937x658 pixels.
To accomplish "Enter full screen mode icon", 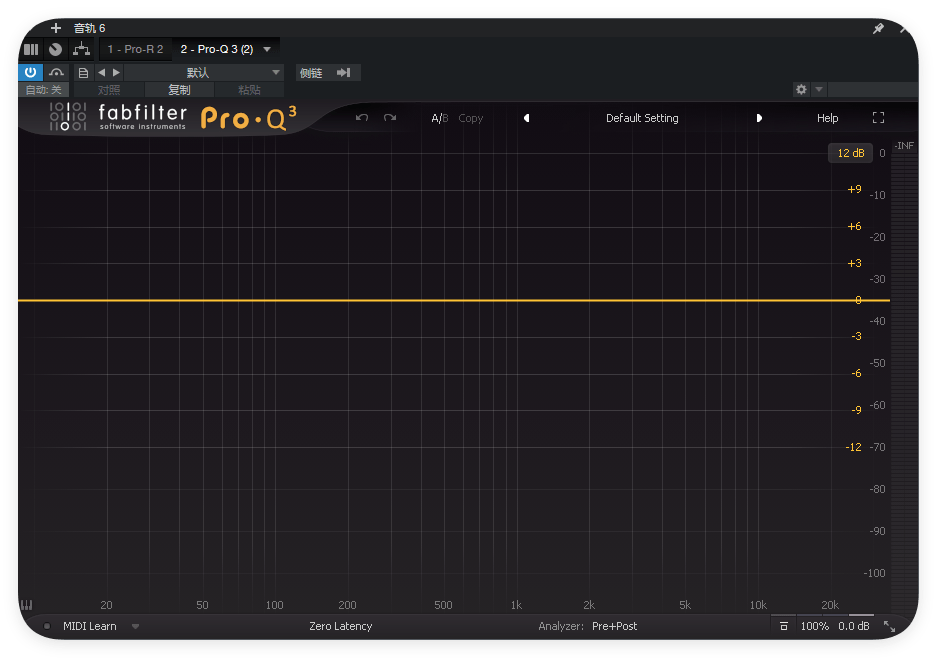I will click(x=878, y=118).
